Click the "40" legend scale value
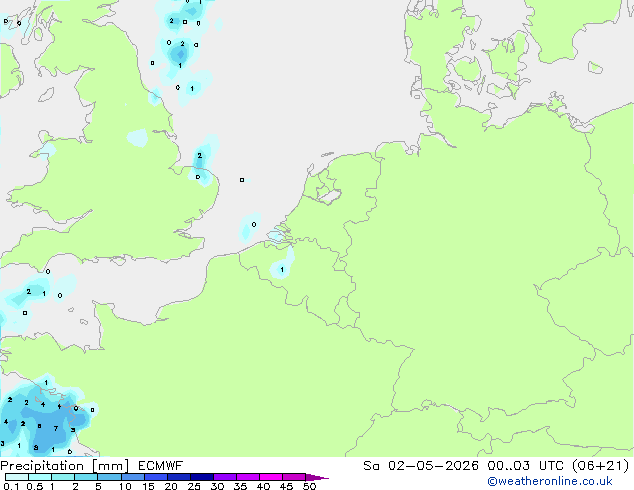 point(263,486)
